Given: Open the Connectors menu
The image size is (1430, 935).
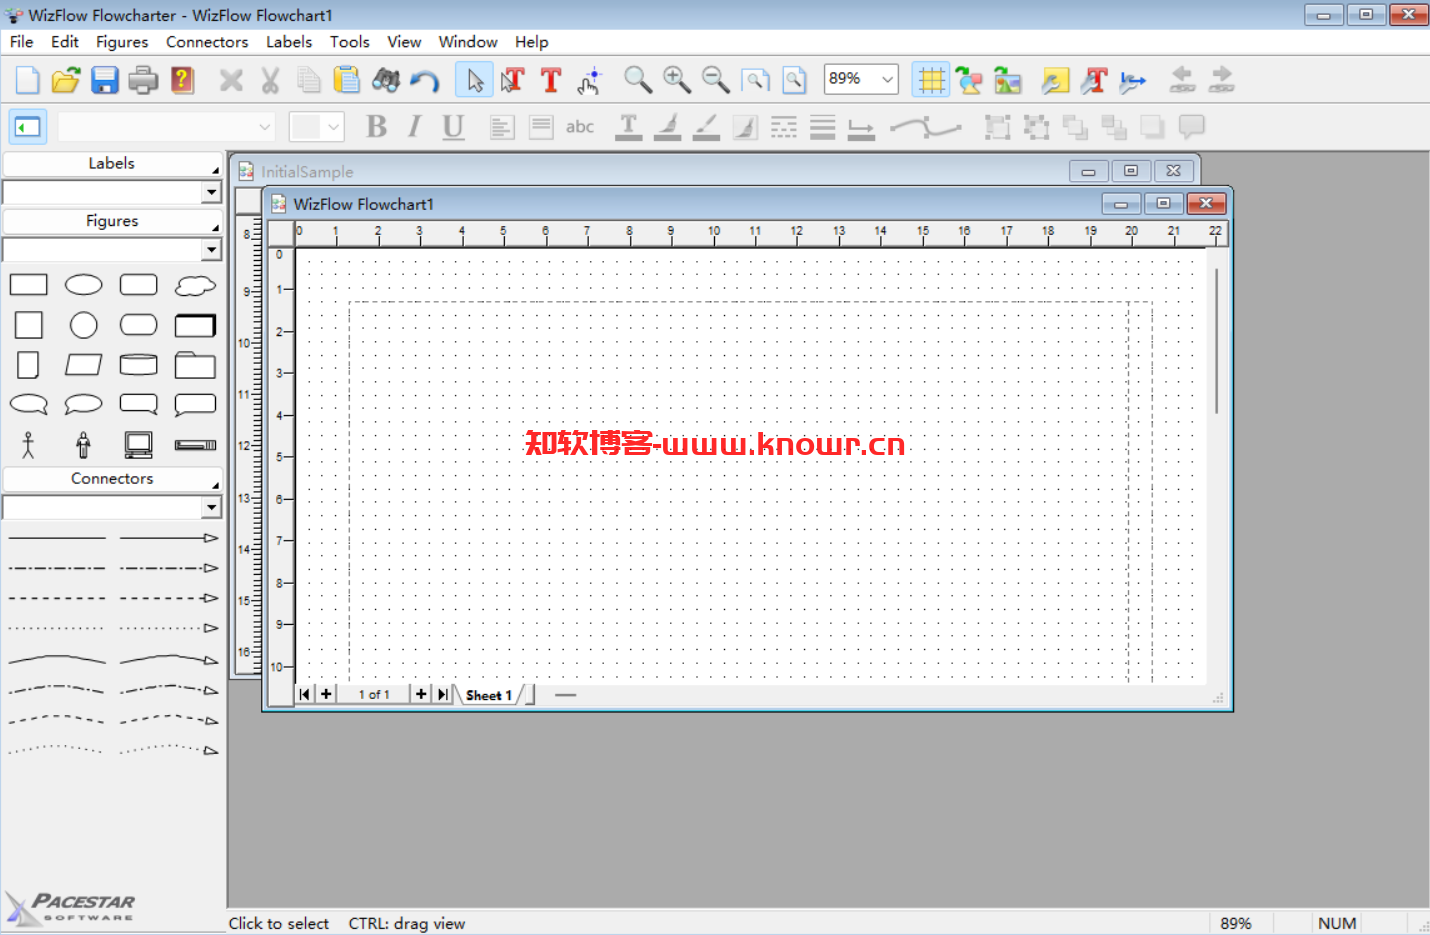Looking at the screenshot, I should coord(207,42).
